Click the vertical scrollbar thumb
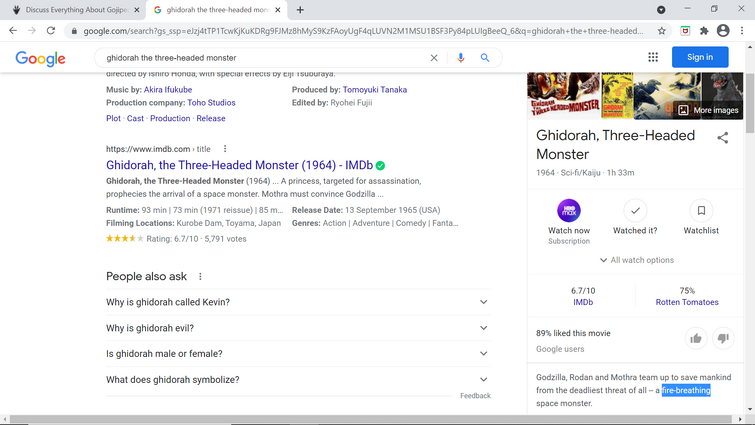Viewport: 755px width, 425px height. [x=750, y=103]
